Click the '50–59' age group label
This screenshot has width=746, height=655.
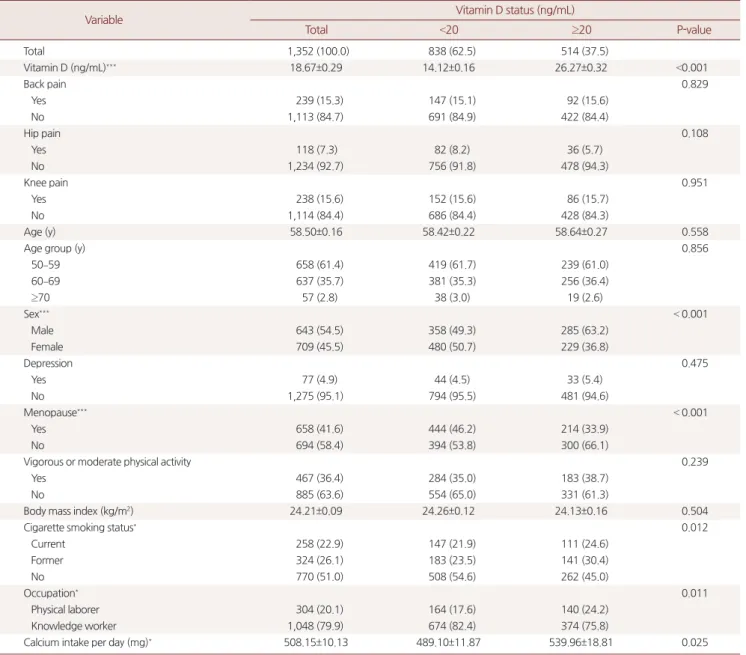click(x=46, y=264)
